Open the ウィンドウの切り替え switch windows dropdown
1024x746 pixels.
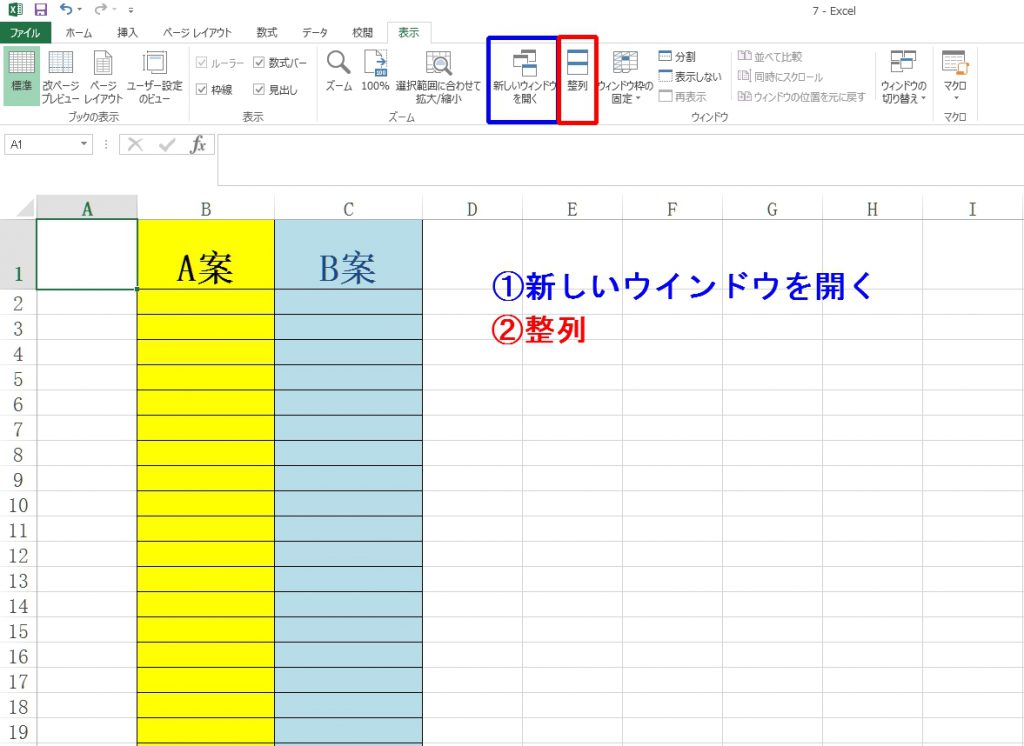point(903,78)
